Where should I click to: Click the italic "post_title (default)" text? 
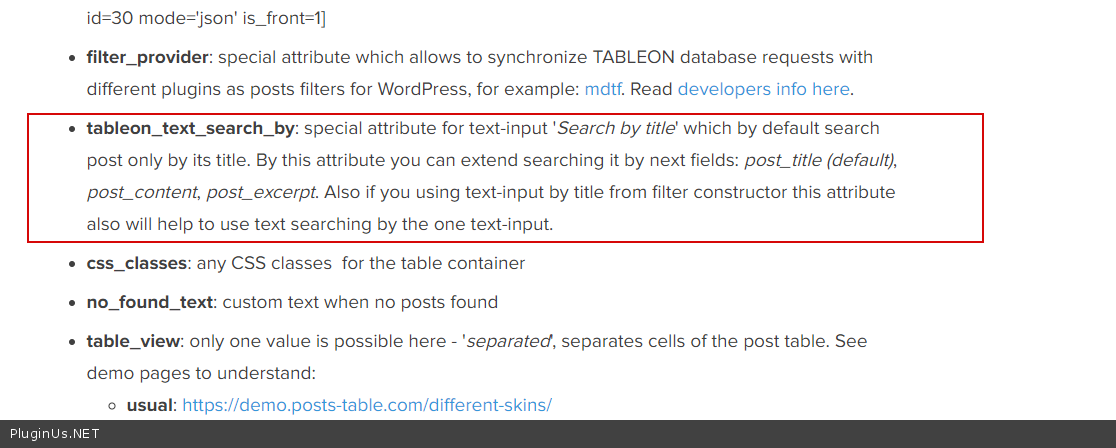[820, 160]
